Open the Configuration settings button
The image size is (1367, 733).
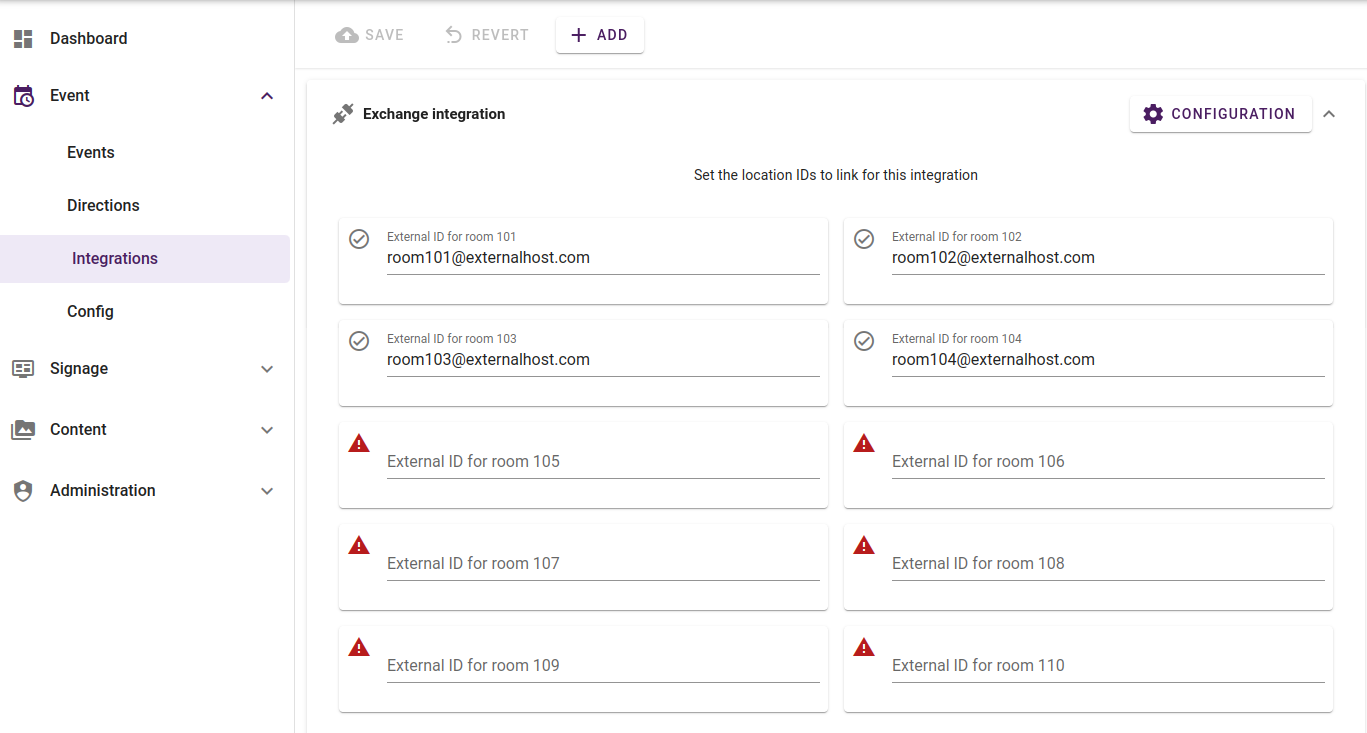pos(1220,114)
